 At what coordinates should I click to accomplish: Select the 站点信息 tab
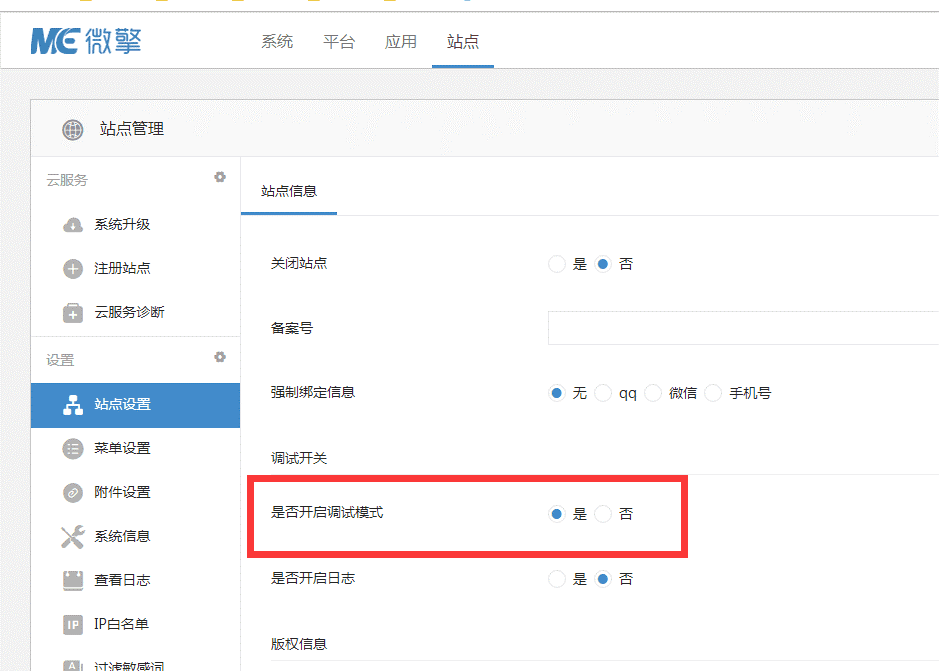[x=289, y=191]
